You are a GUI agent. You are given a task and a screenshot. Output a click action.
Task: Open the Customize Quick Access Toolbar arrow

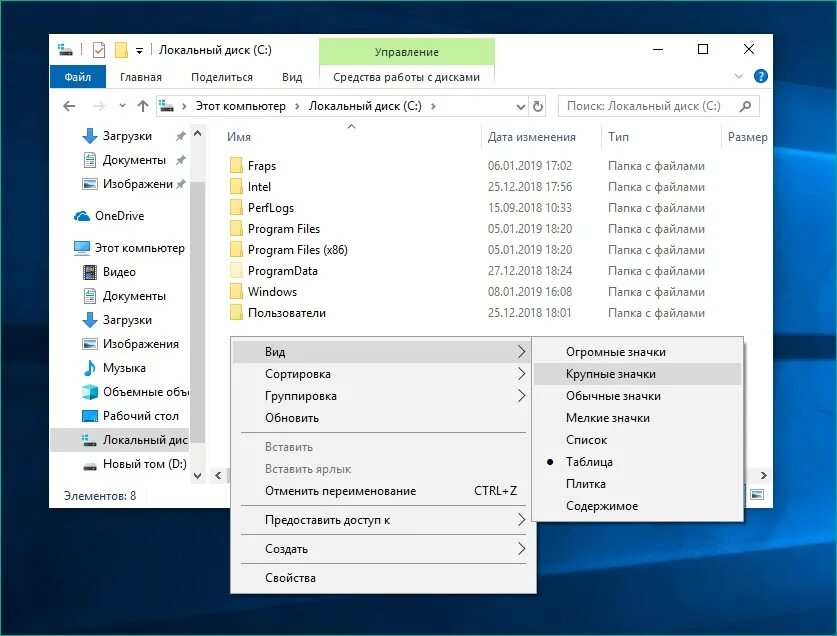[x=139, y=51]
